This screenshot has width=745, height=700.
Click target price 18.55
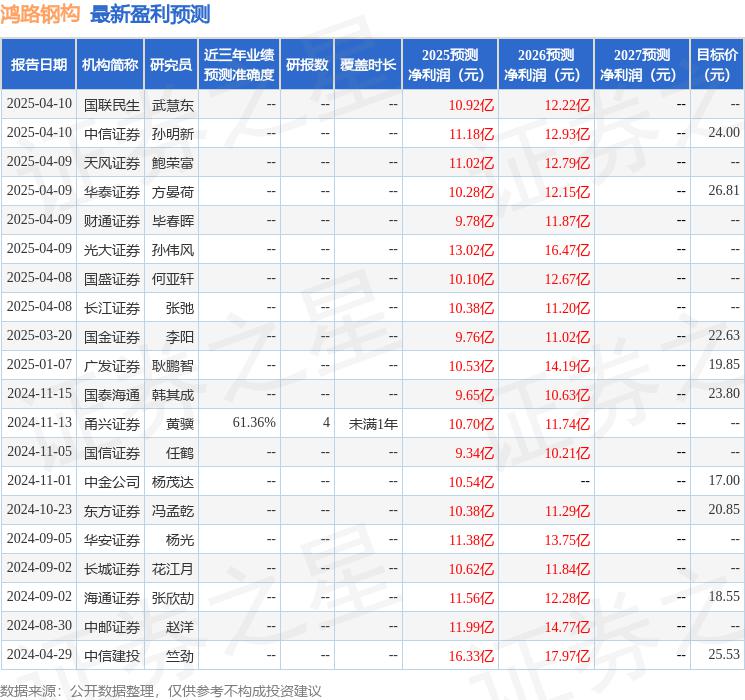[724, 596]
